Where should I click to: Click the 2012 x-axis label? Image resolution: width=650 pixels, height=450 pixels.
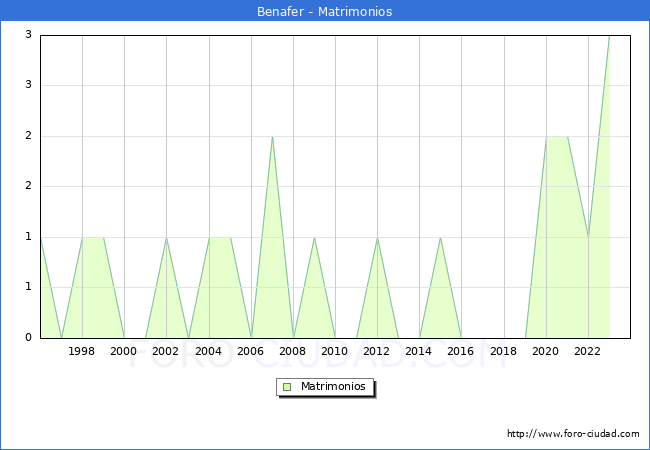tap(376, 351)
